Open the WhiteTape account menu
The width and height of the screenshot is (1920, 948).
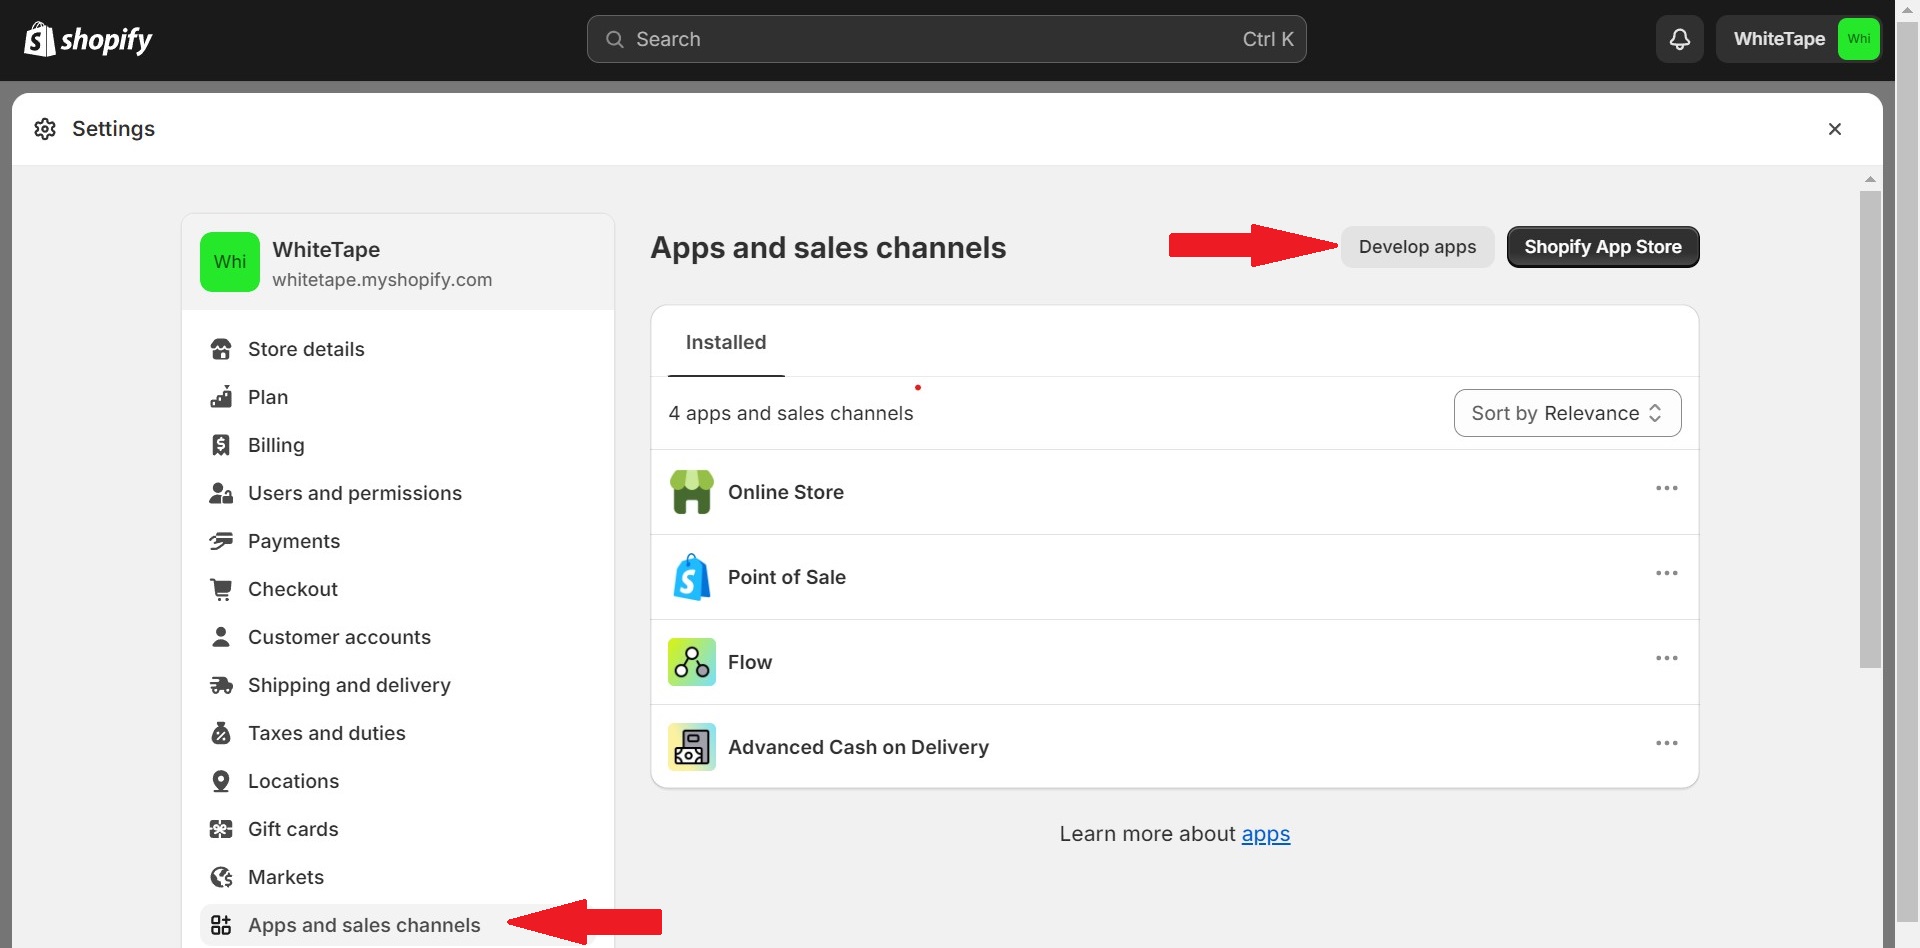coord(1799,39)
